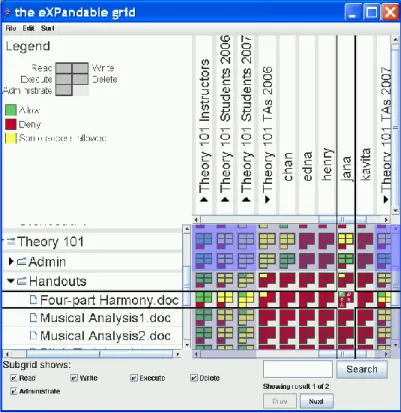The height and width of the screenshot is (413, 401).
Task: Select the Theory 101 tree row label
Action: 50,242
